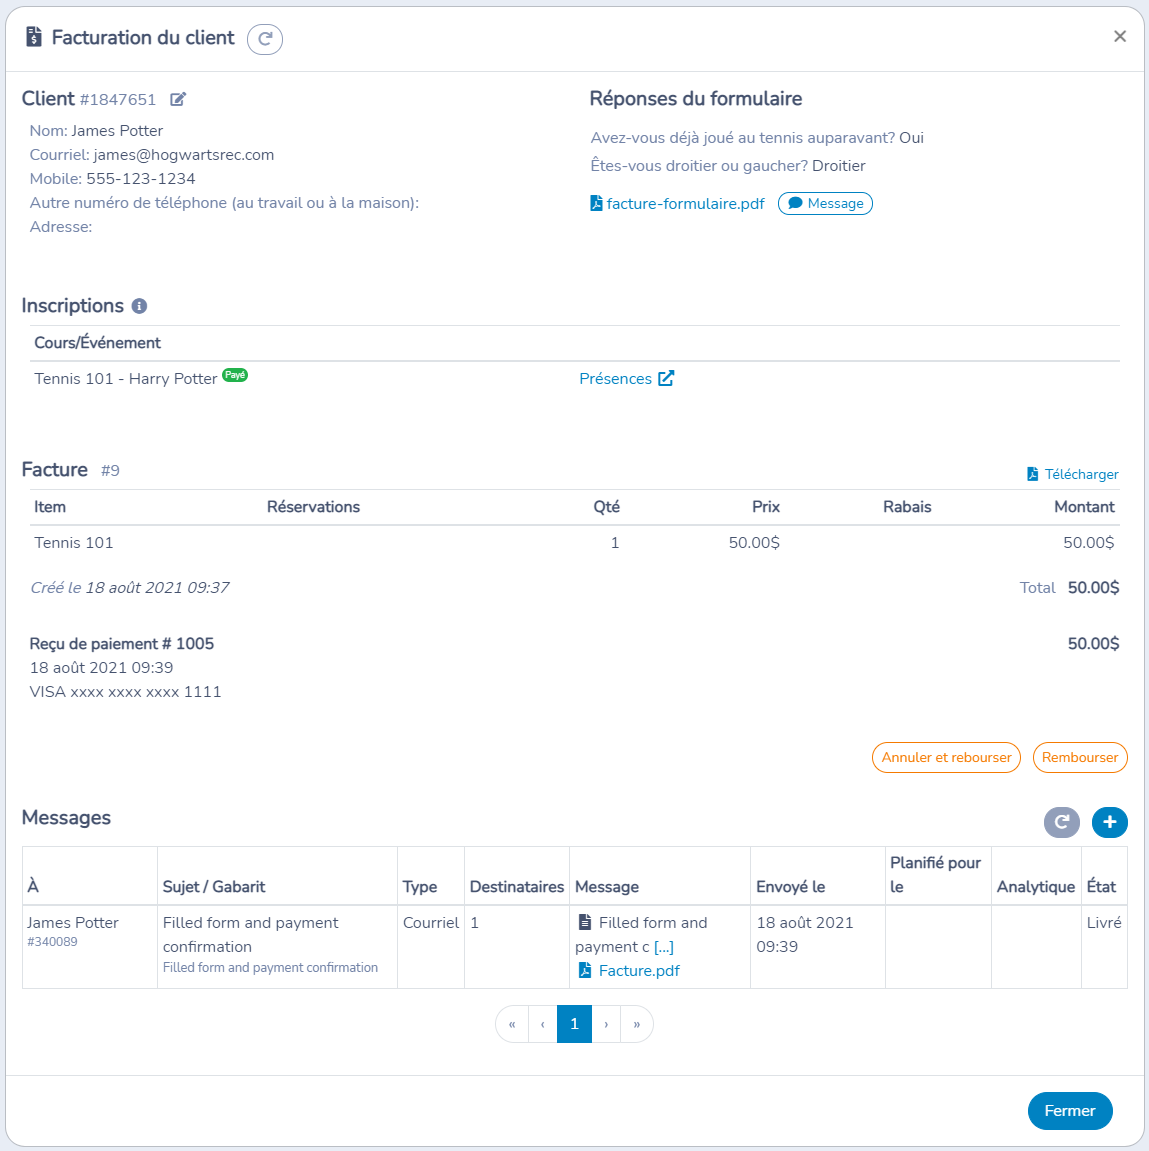Viewport: 1149px width, 1151px height.
Task: Show Inscriptions info tooltip icon
Action: pos(139,306)
